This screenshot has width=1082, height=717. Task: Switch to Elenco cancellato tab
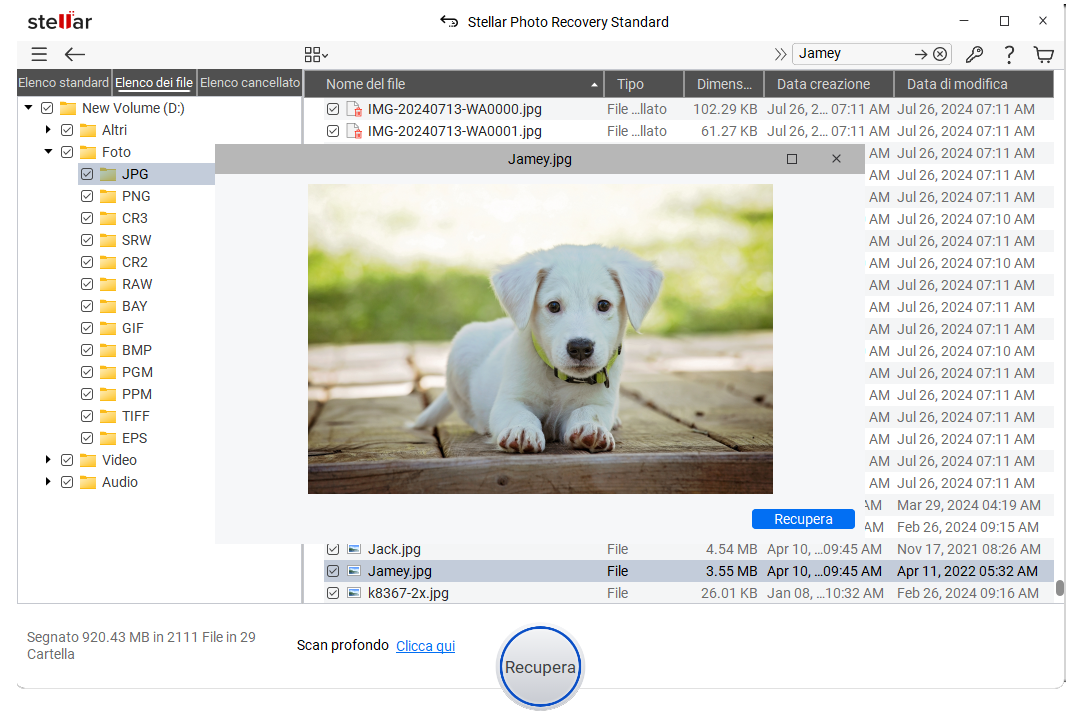(x=250, y=83)
